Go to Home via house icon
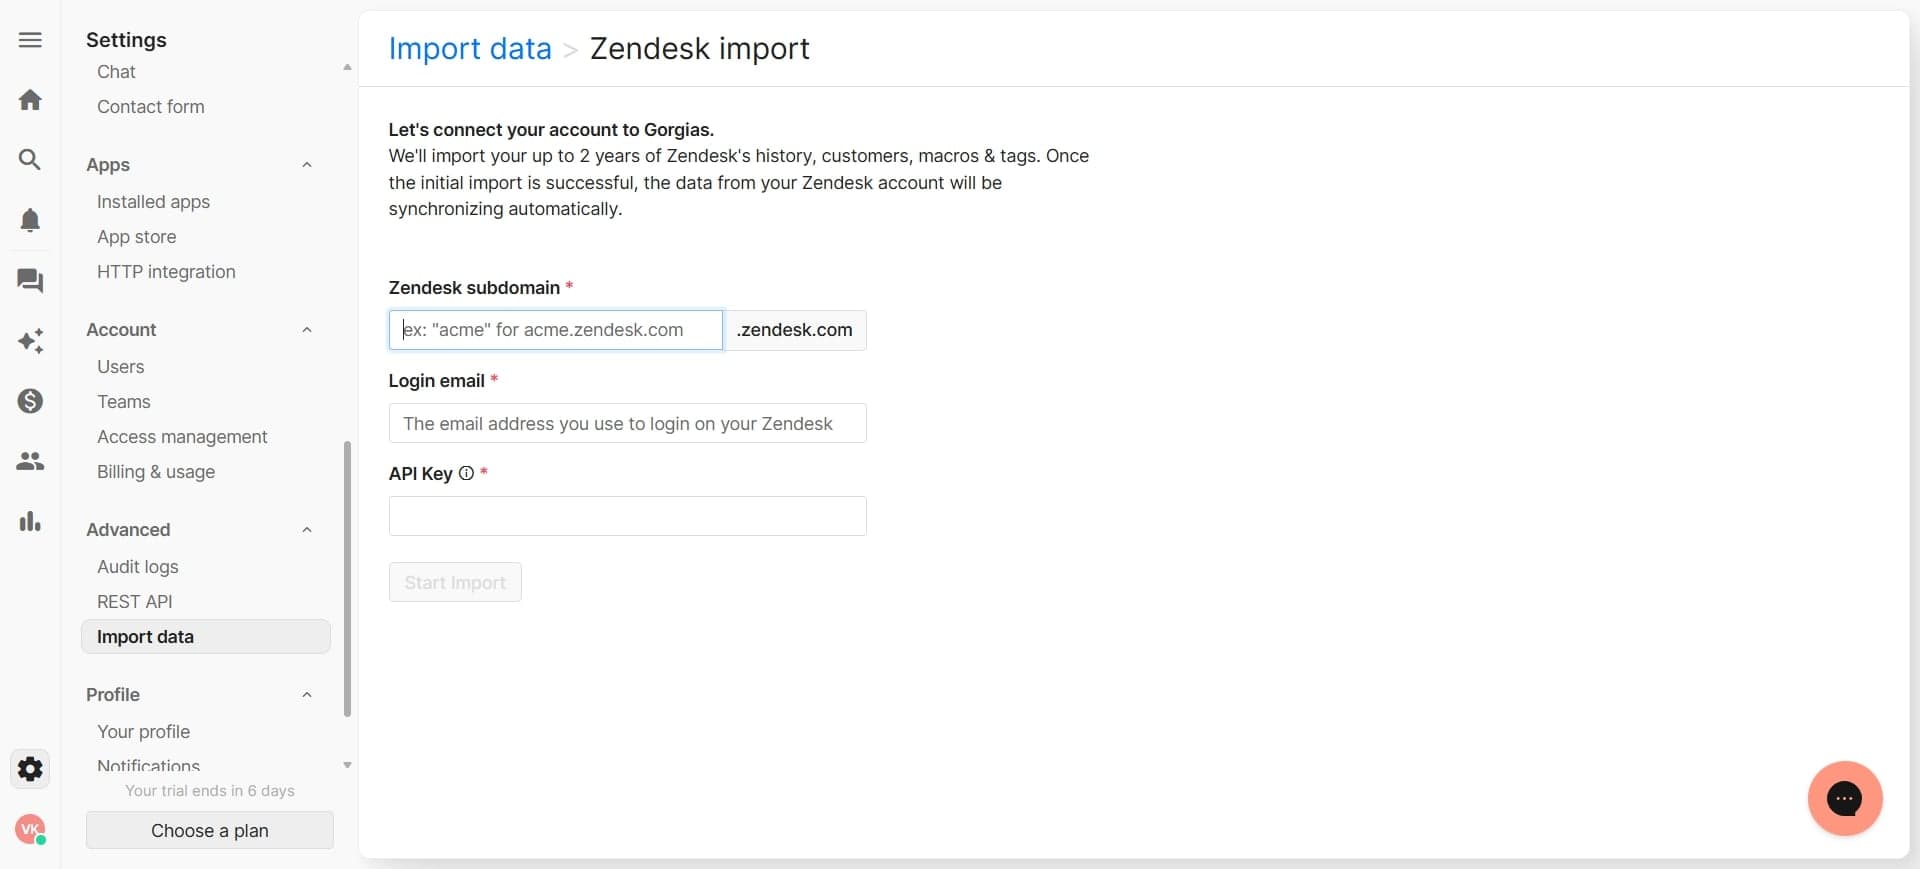The width and height of the screenshot is (1920, 869). (x=30, y=100)
